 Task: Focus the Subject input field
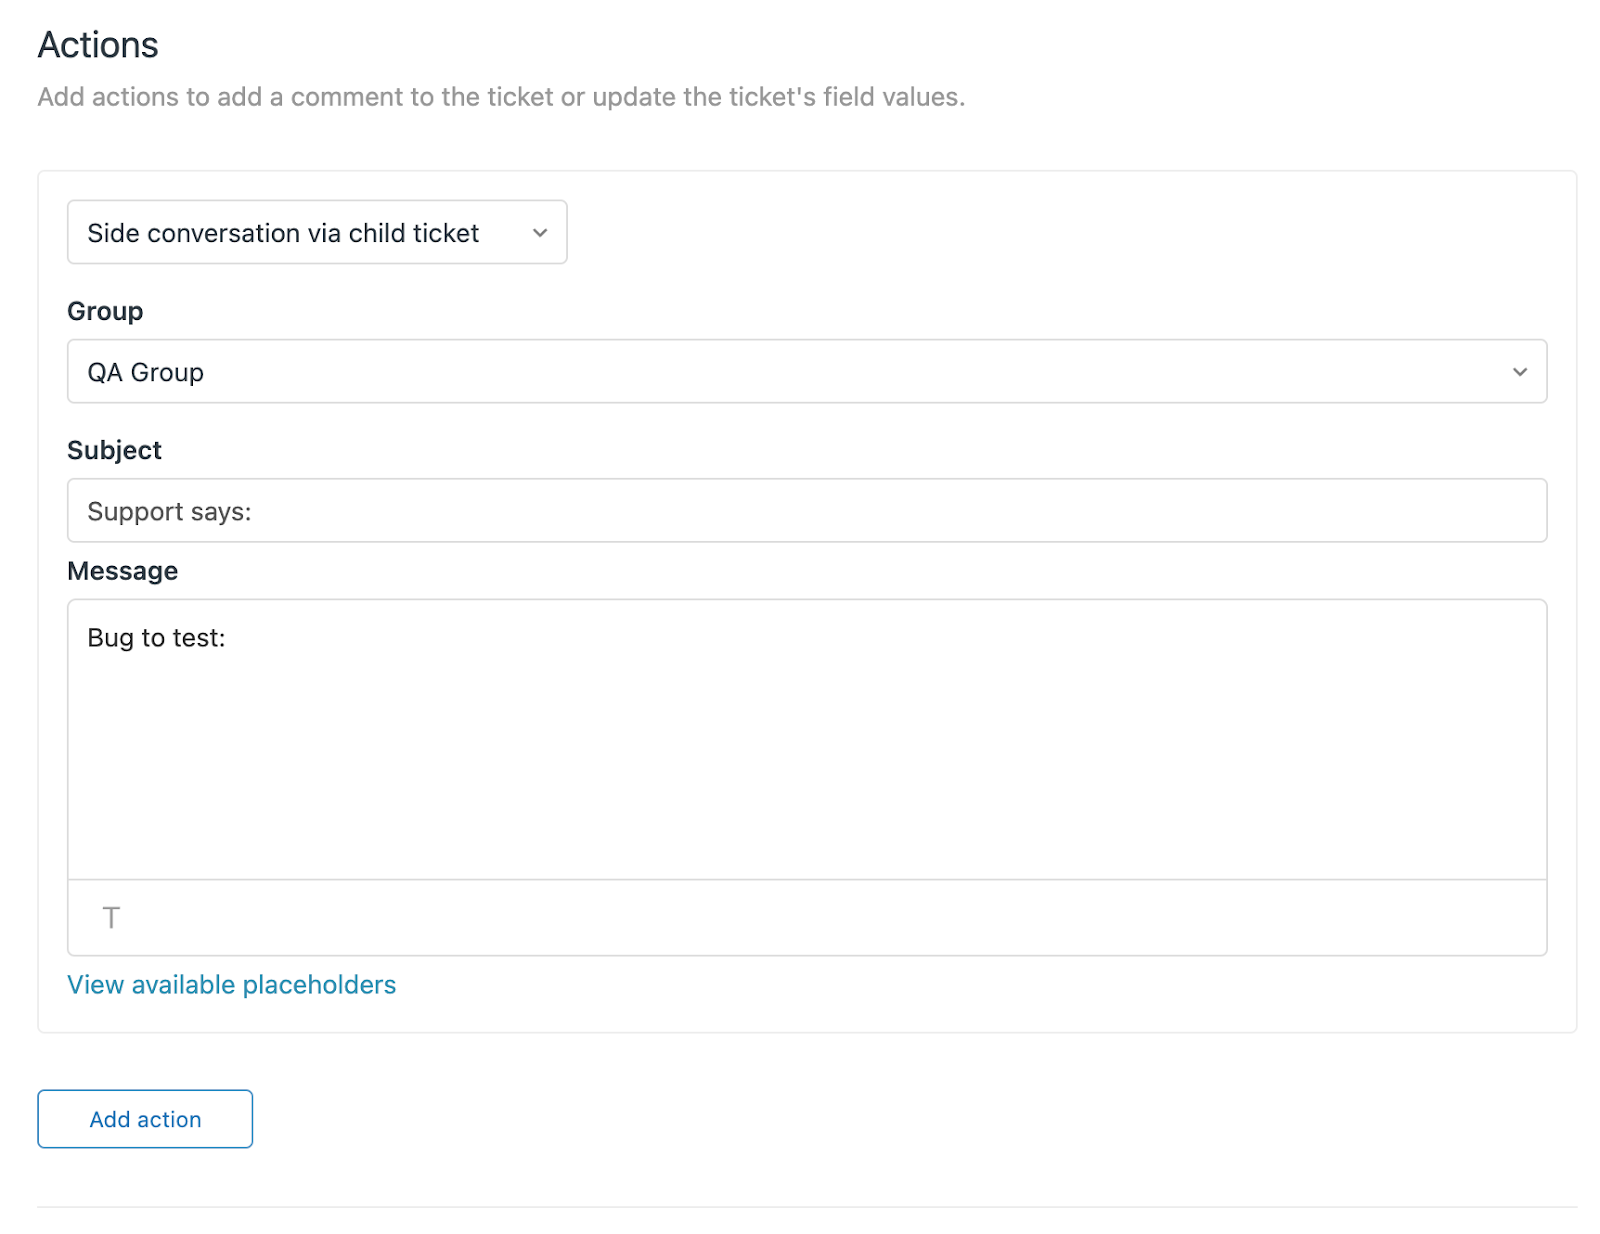point(806,511)
